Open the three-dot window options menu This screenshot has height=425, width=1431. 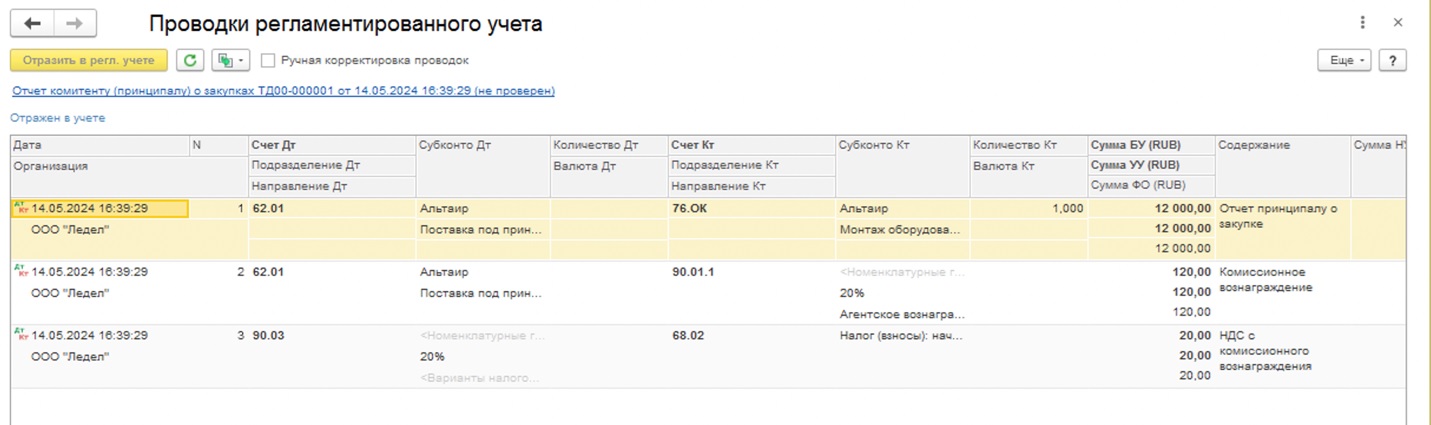[x=1362, y=23]
